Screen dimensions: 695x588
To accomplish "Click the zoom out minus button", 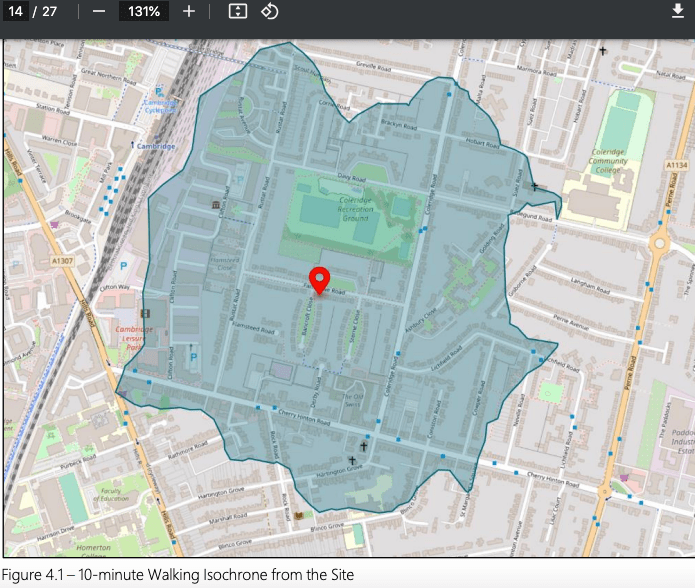I will coord(98,11).
